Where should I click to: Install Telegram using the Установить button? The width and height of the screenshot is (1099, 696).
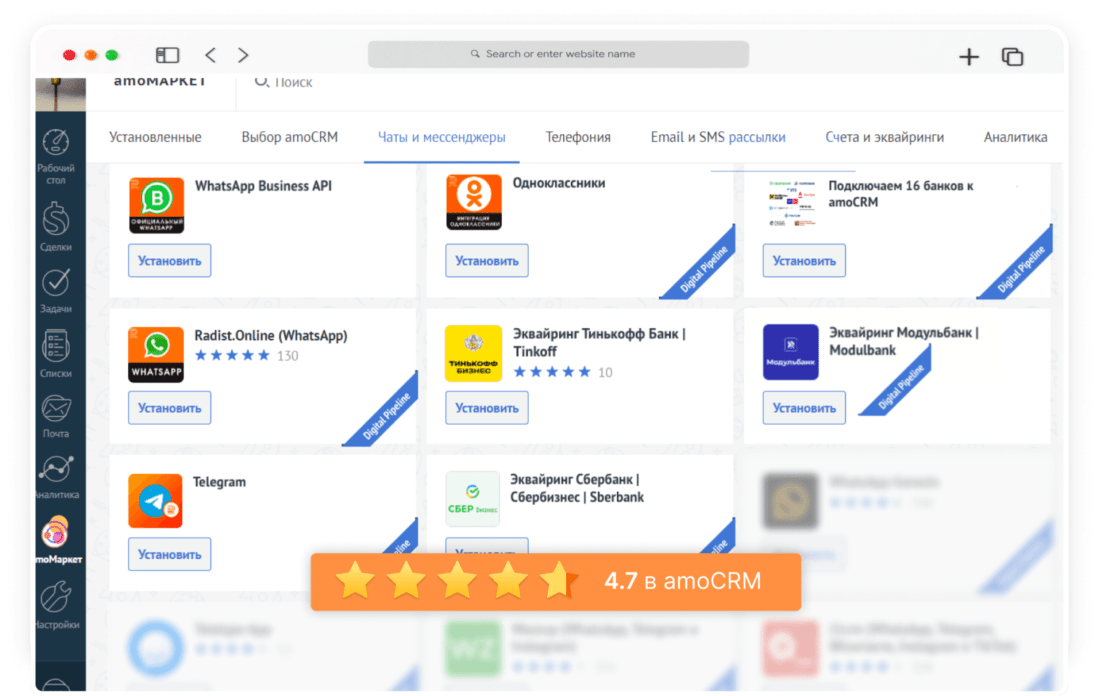point(170,554)
